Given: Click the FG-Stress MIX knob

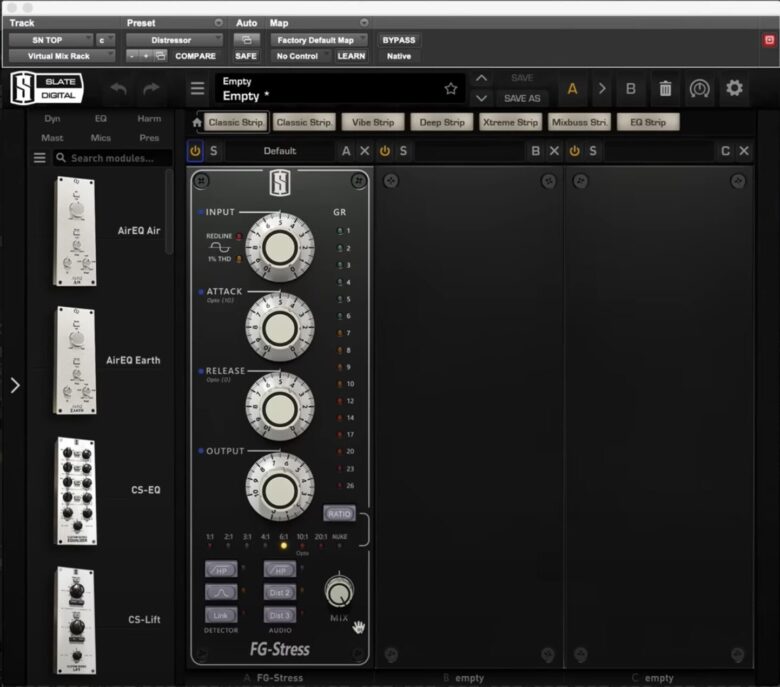Looking at the screenshot, I should 339,592.
